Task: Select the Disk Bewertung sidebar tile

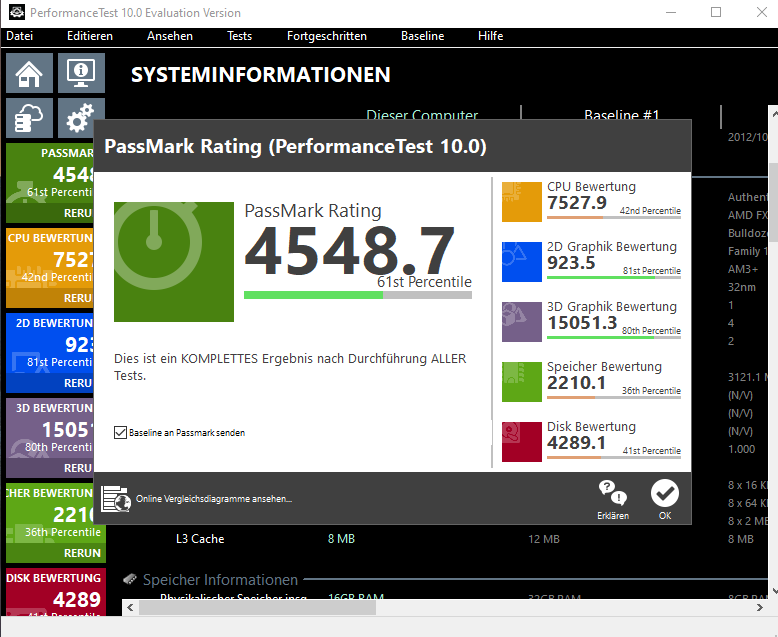Action: pos(56,592)
